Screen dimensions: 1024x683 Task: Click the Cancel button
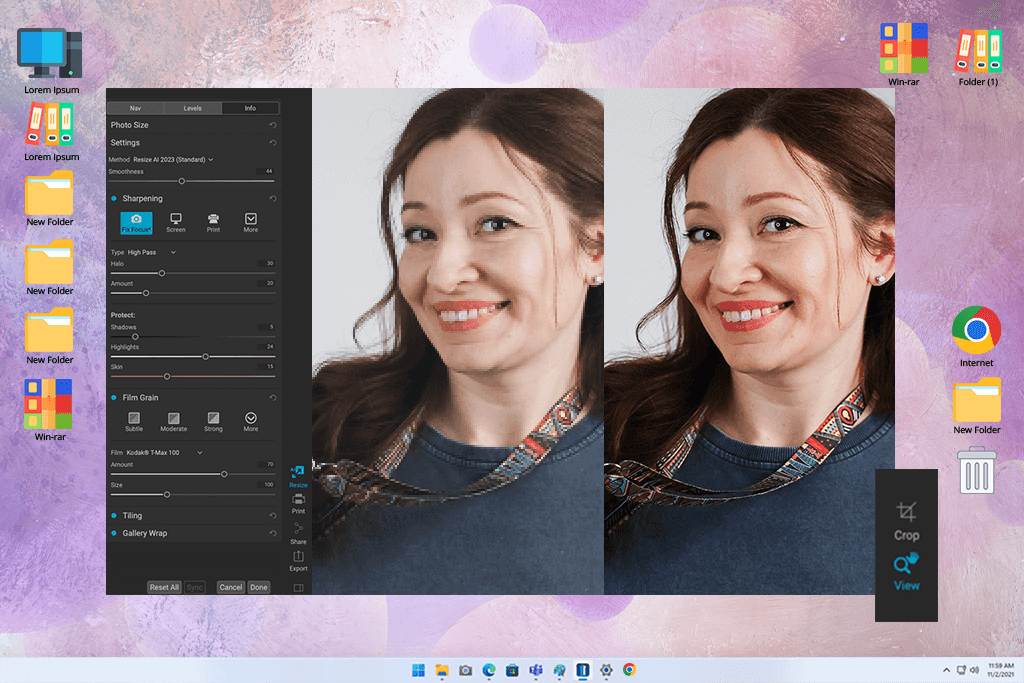point(231,587)
